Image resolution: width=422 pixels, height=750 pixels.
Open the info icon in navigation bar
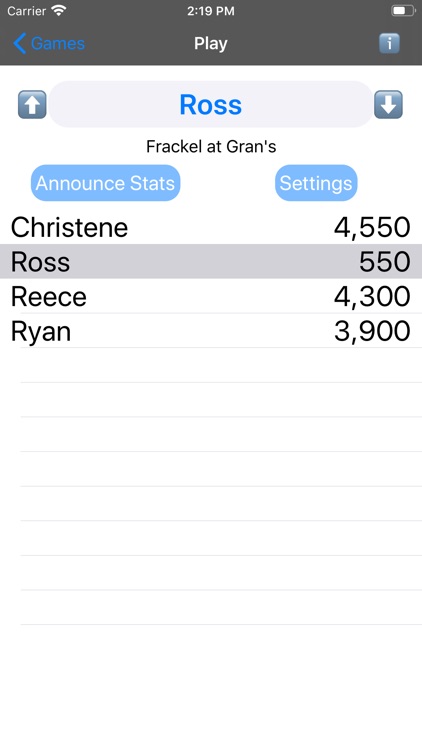click(389, 44)
